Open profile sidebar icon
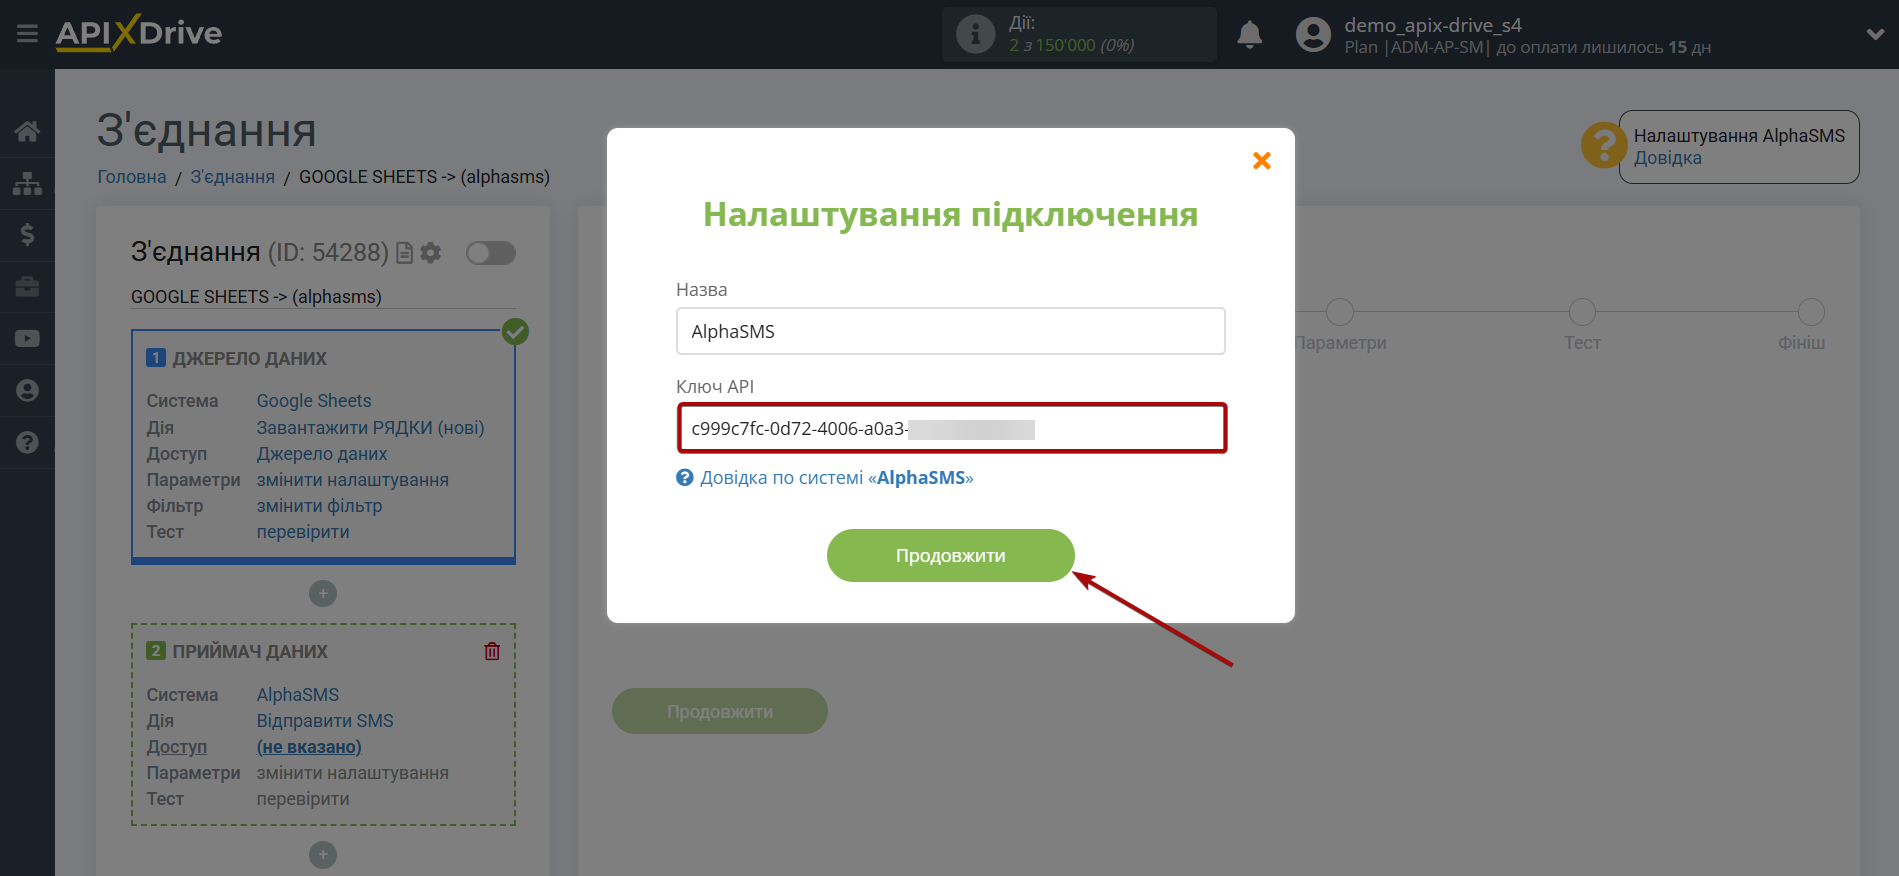The width and height of the screenshot is (1899, 876). 27,391
